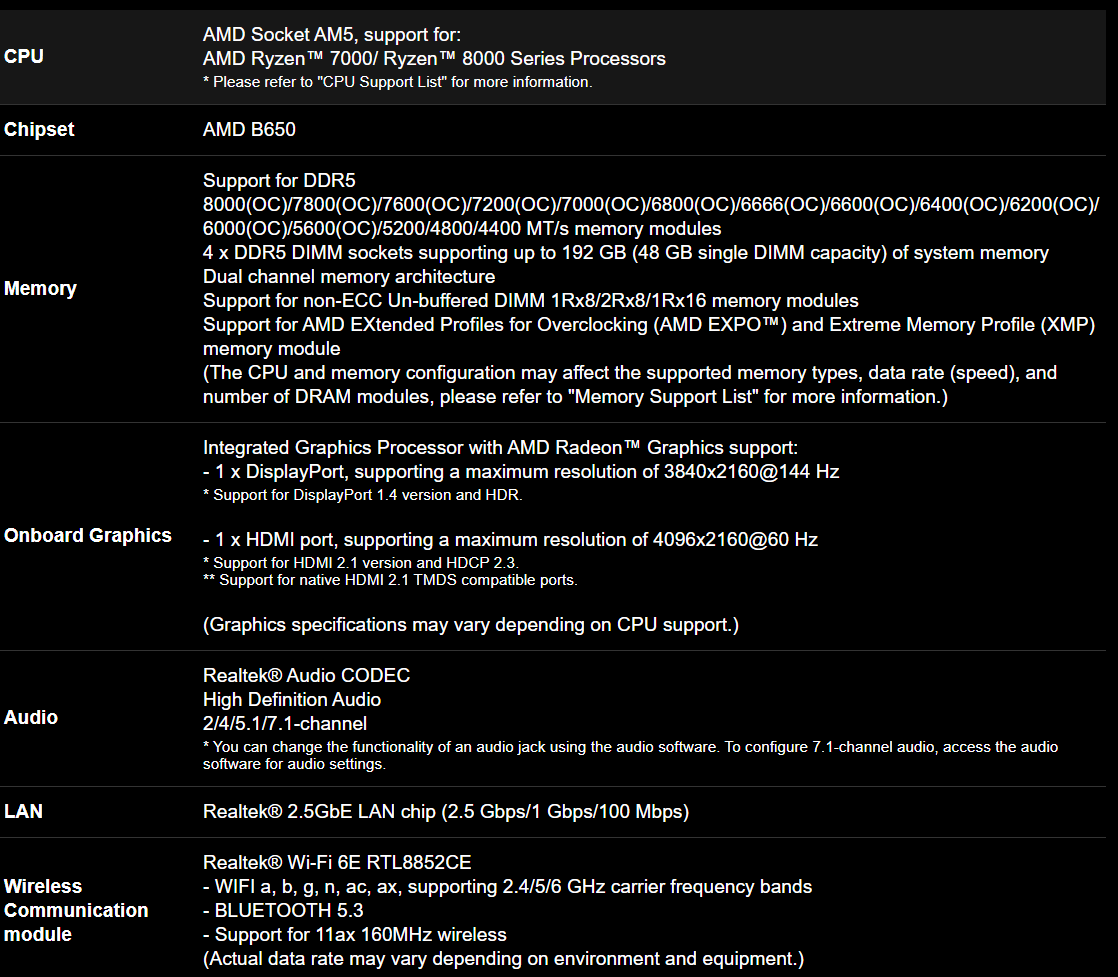Click the Onboard Graphics row label

pyautogui.click(x=88, y=536)
